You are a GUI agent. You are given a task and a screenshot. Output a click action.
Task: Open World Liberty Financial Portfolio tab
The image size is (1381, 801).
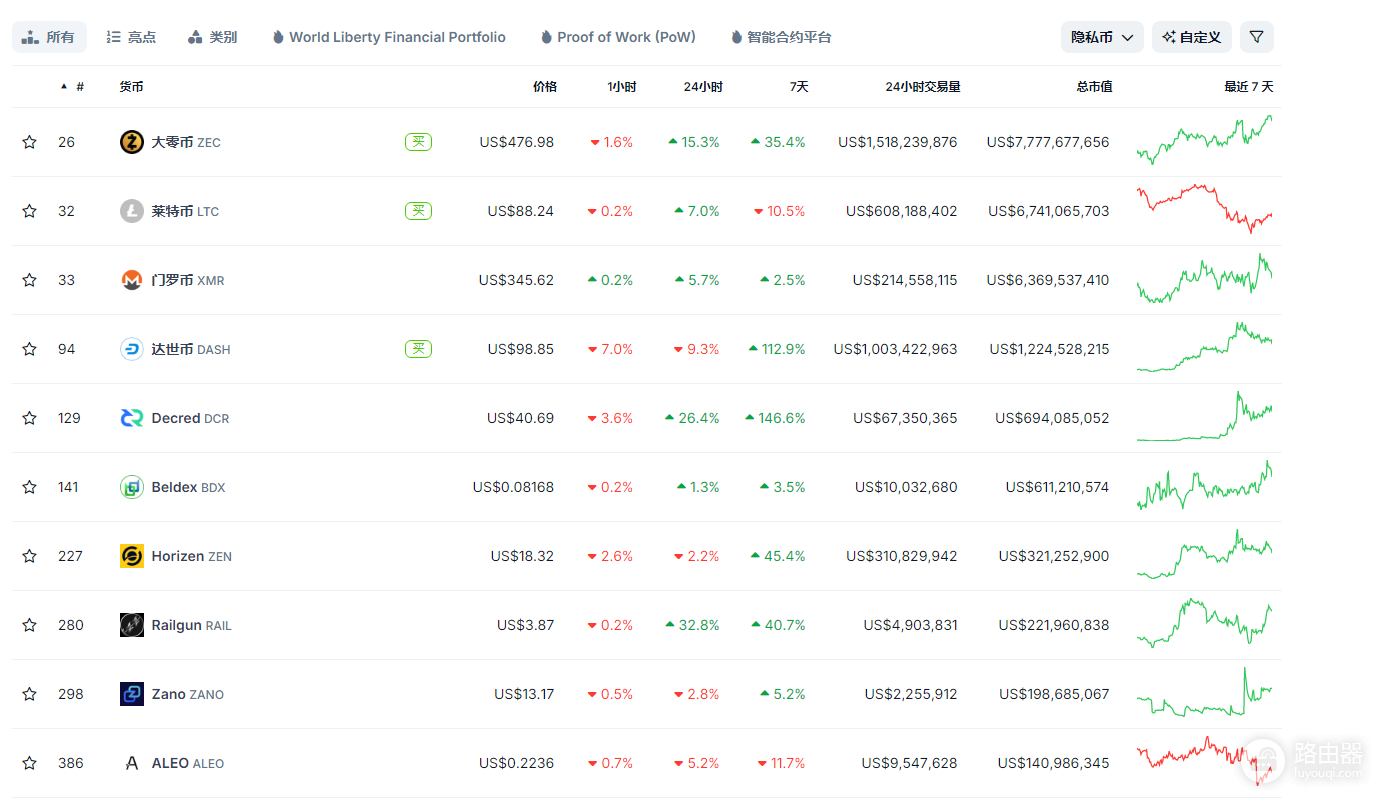click(x=389, y=37)
